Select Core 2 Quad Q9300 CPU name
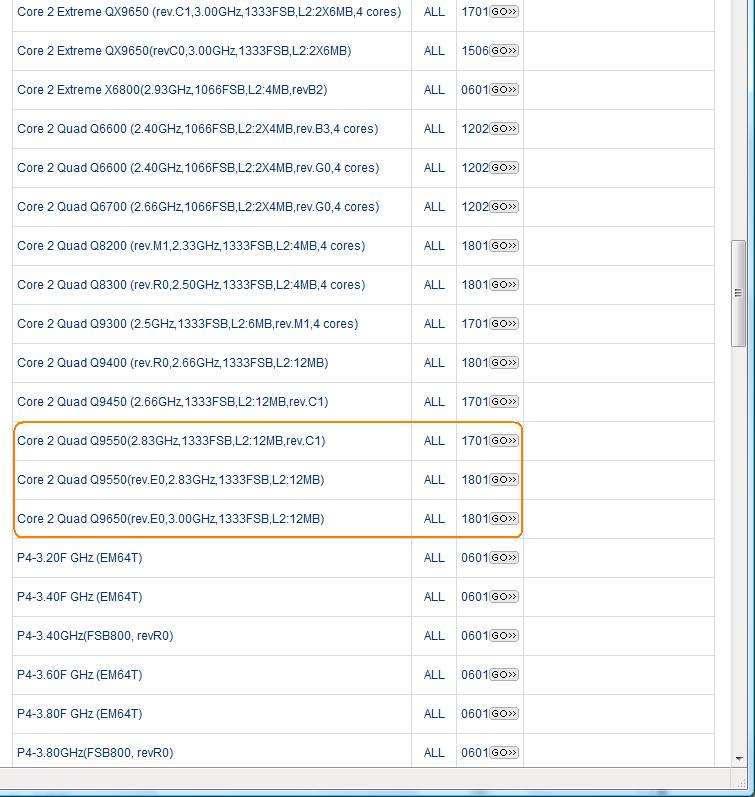755x797 pixels. click(x=188, y=324)
